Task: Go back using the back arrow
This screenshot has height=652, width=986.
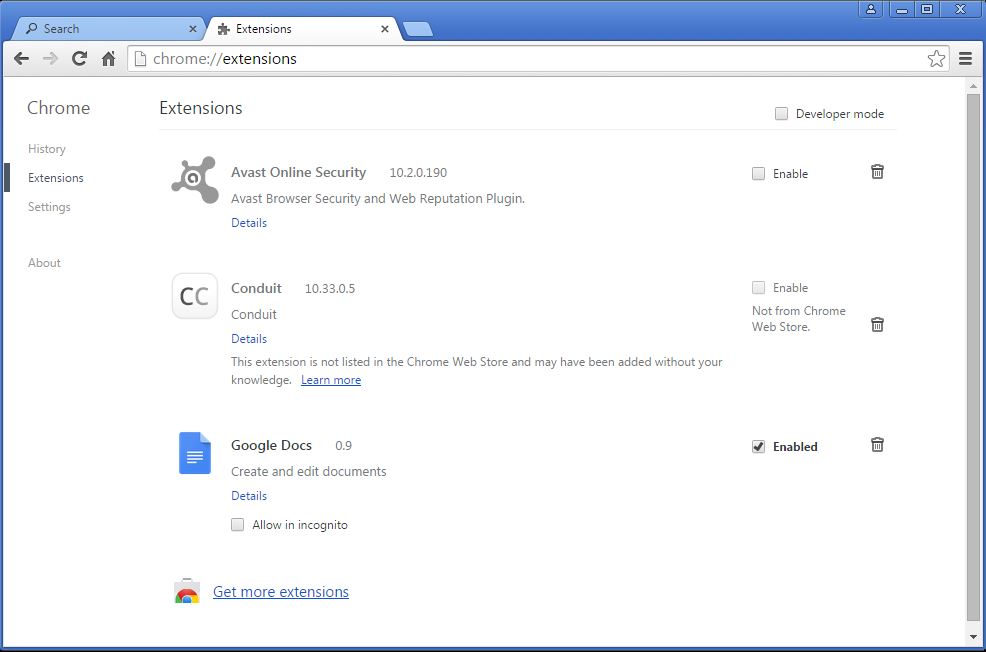Action: click(x=21, y=58)
